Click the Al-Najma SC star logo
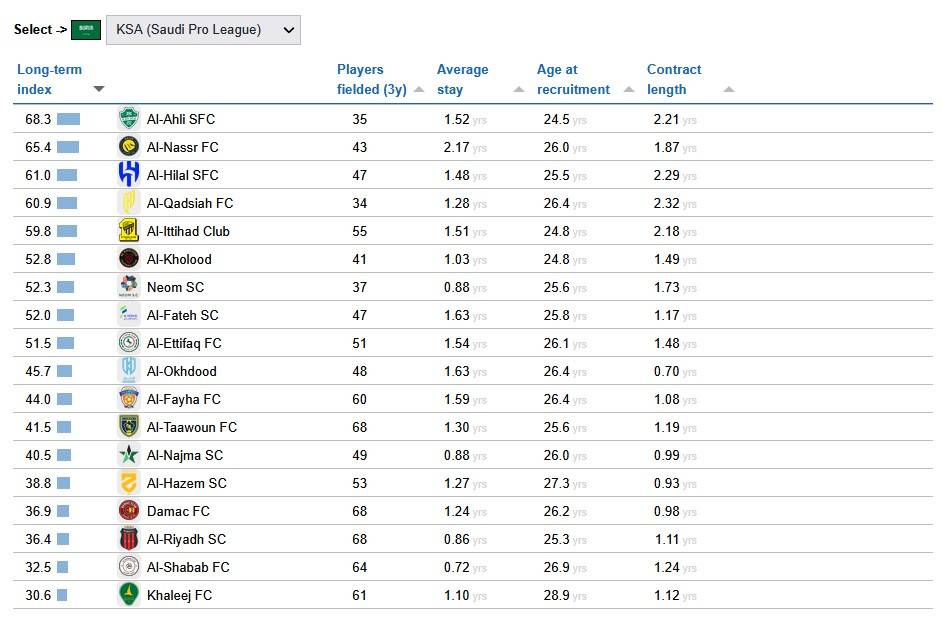This screenshot has width=942, height=620. 128,455
